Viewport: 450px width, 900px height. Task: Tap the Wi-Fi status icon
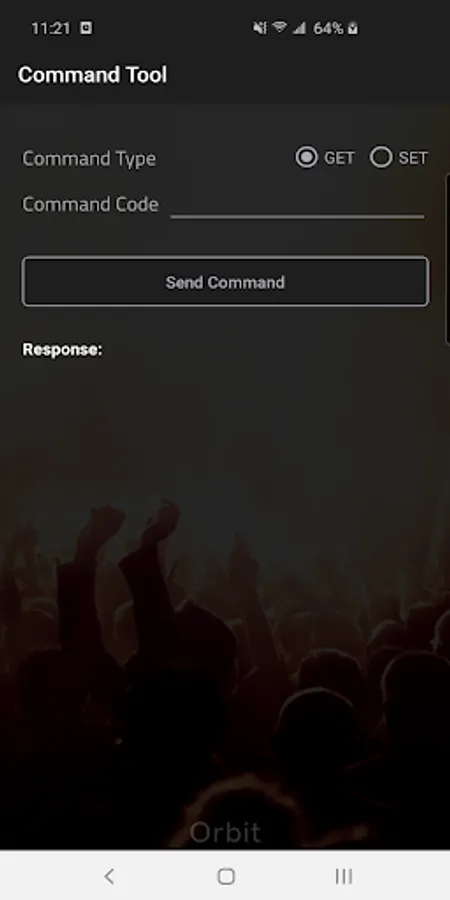tap(280, 28)
